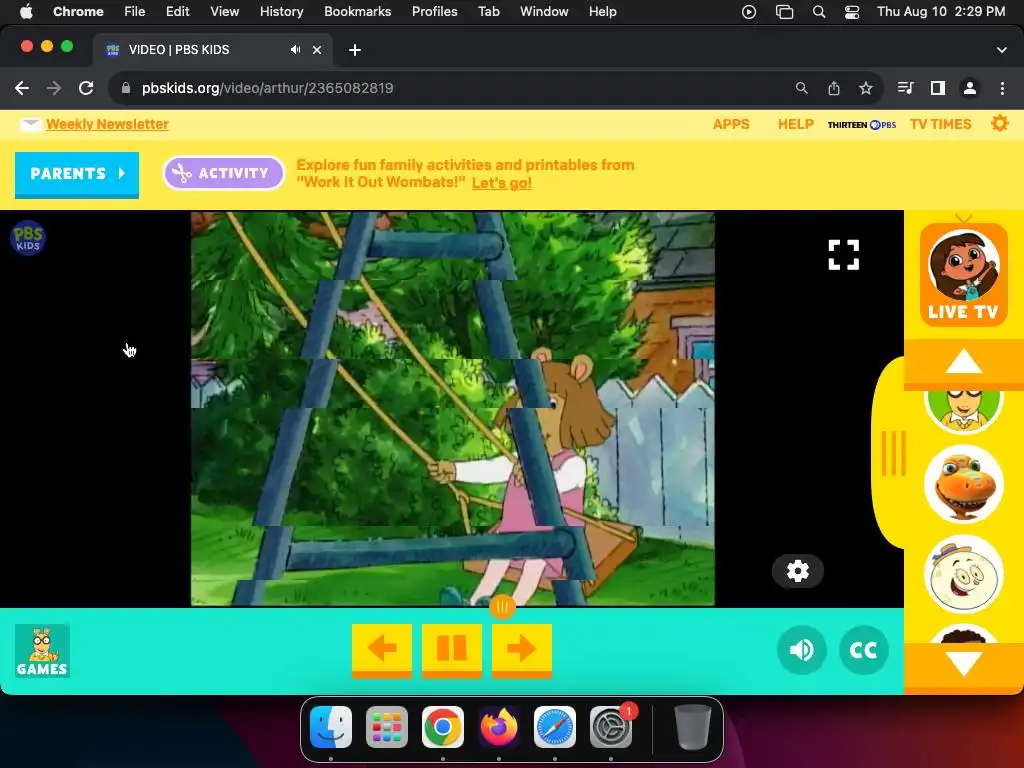Screen dimensions: 1024x768
Task: Open Launchpad from the Dock
Action: click(x=387, y=727)
